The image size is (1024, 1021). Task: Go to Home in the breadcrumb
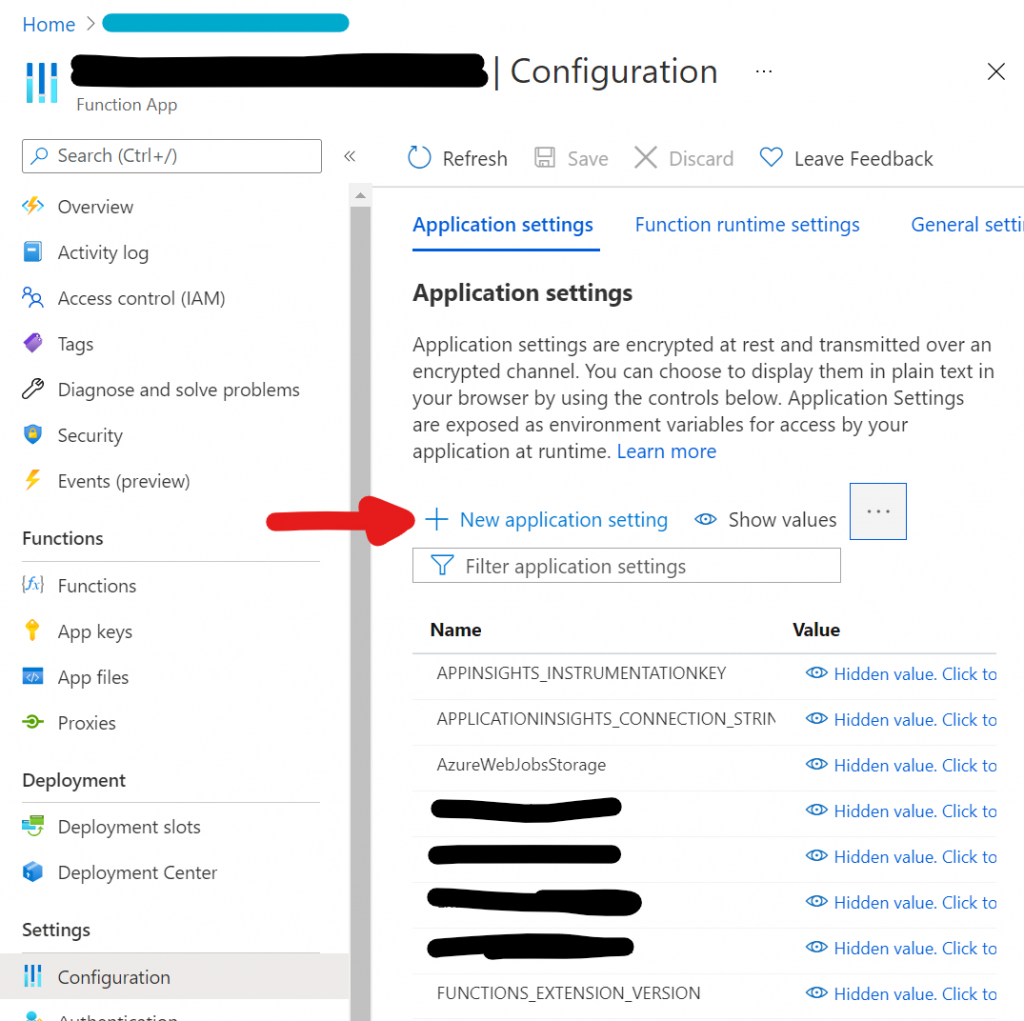pyautogui.click(x=49, y=24)
